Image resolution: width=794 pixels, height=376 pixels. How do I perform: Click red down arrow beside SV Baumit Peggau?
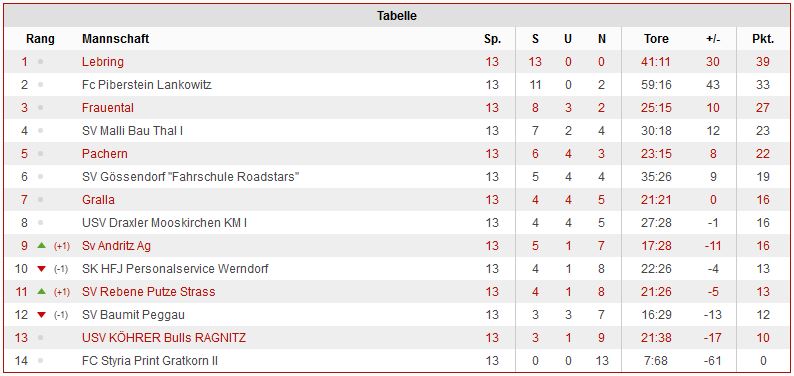pyautogui.click(x=42, y=315)
